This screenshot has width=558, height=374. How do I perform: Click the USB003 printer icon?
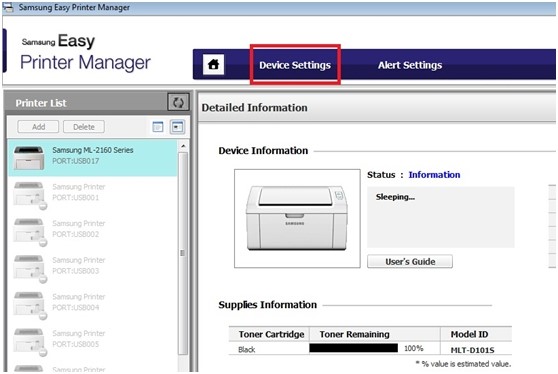[30, 268]
